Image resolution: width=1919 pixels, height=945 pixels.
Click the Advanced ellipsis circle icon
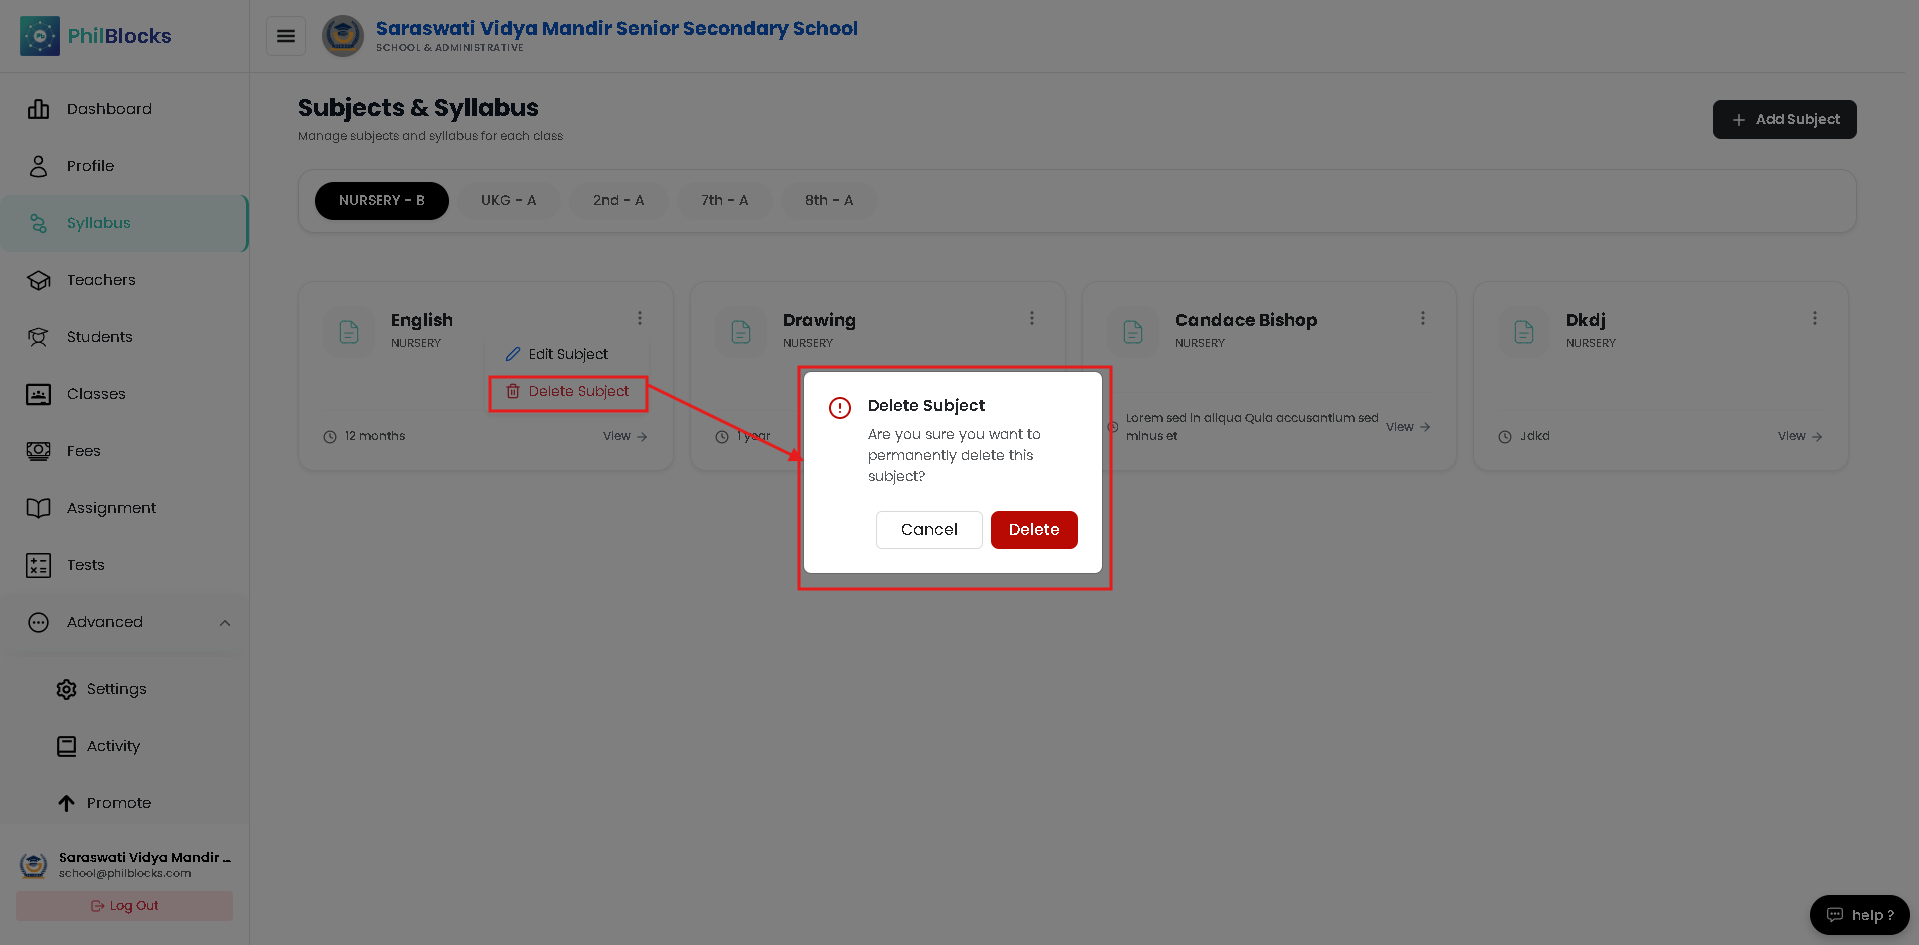pyautogui.click(x=39, y=622)
